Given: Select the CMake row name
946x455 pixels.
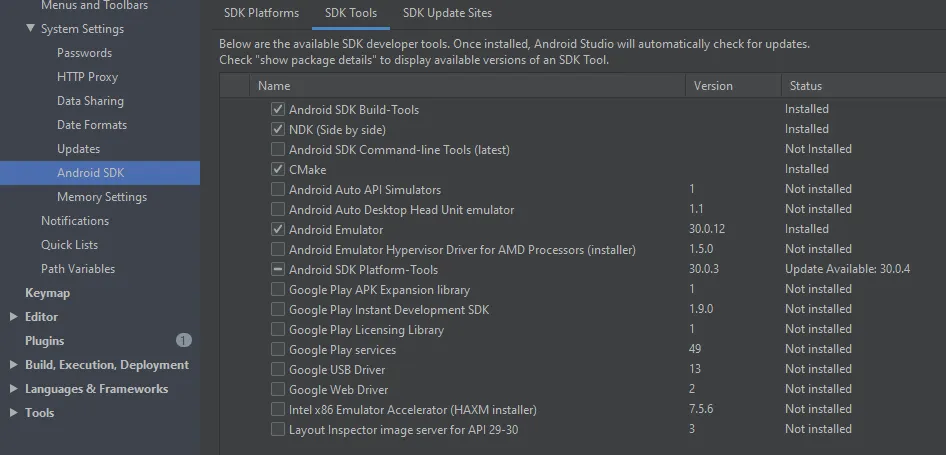Looking at the screenshot, I should pyautogui.click(x=308, y=170).
